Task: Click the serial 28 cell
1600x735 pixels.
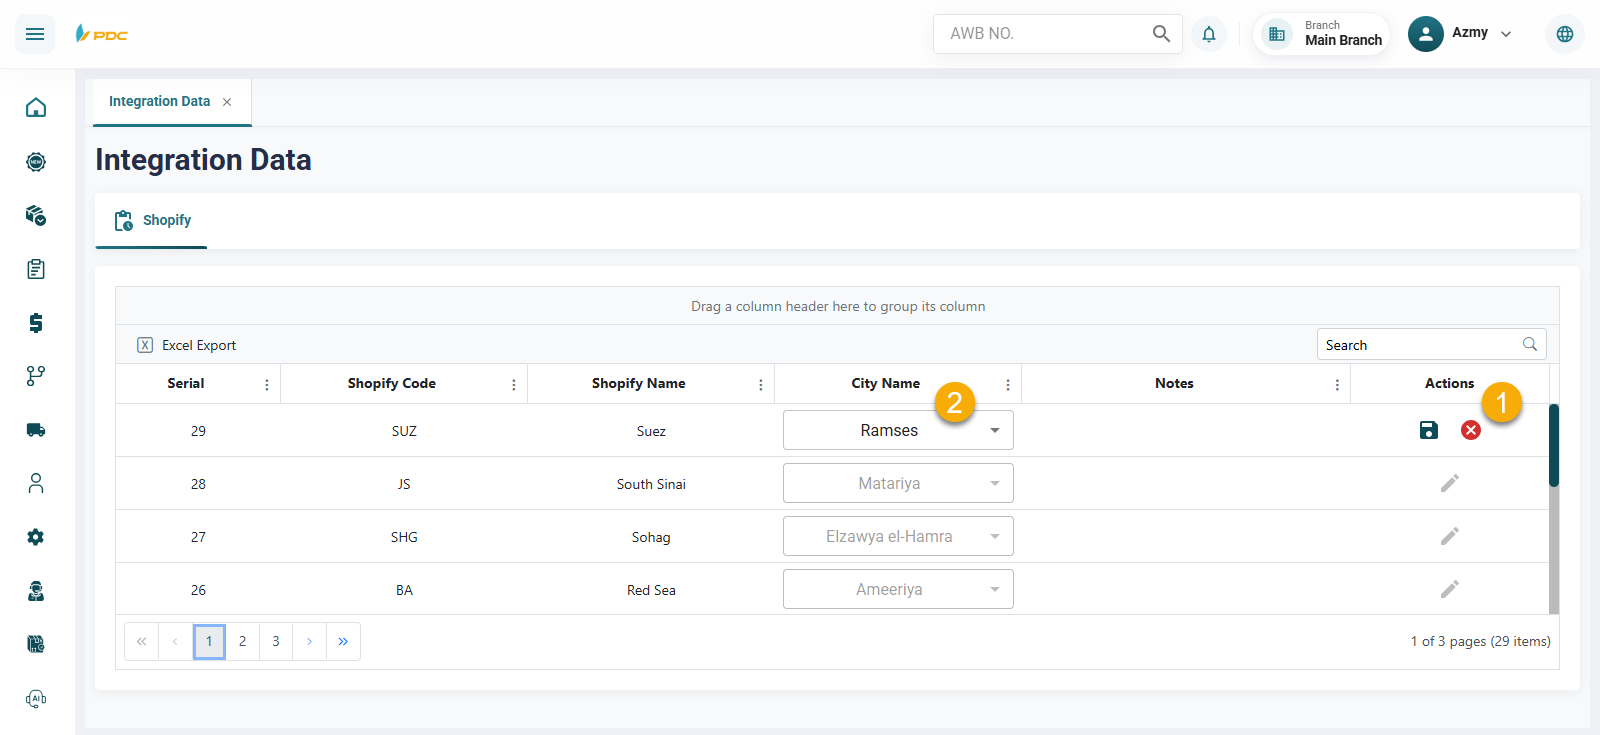Action: click(198, 484)
